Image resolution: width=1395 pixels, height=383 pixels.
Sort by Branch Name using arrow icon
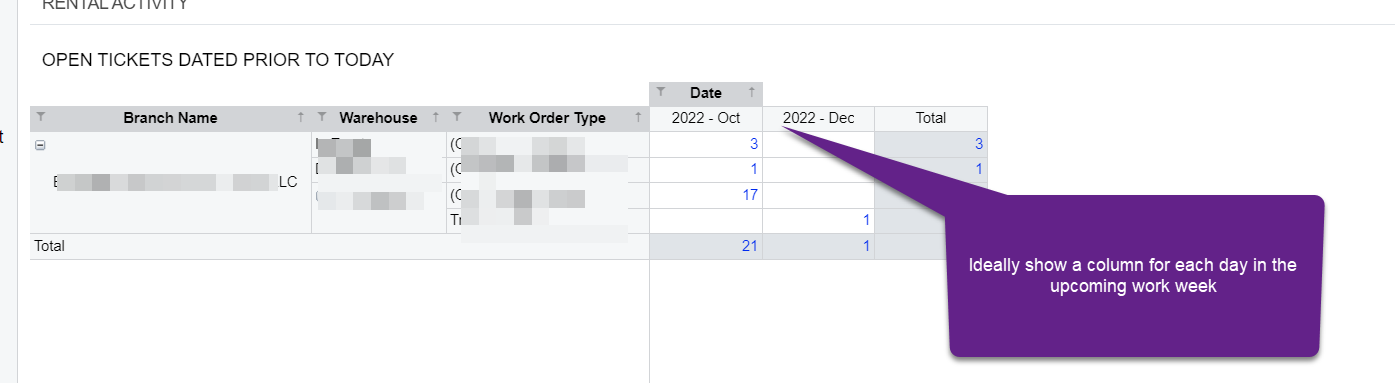pos(301,118)
